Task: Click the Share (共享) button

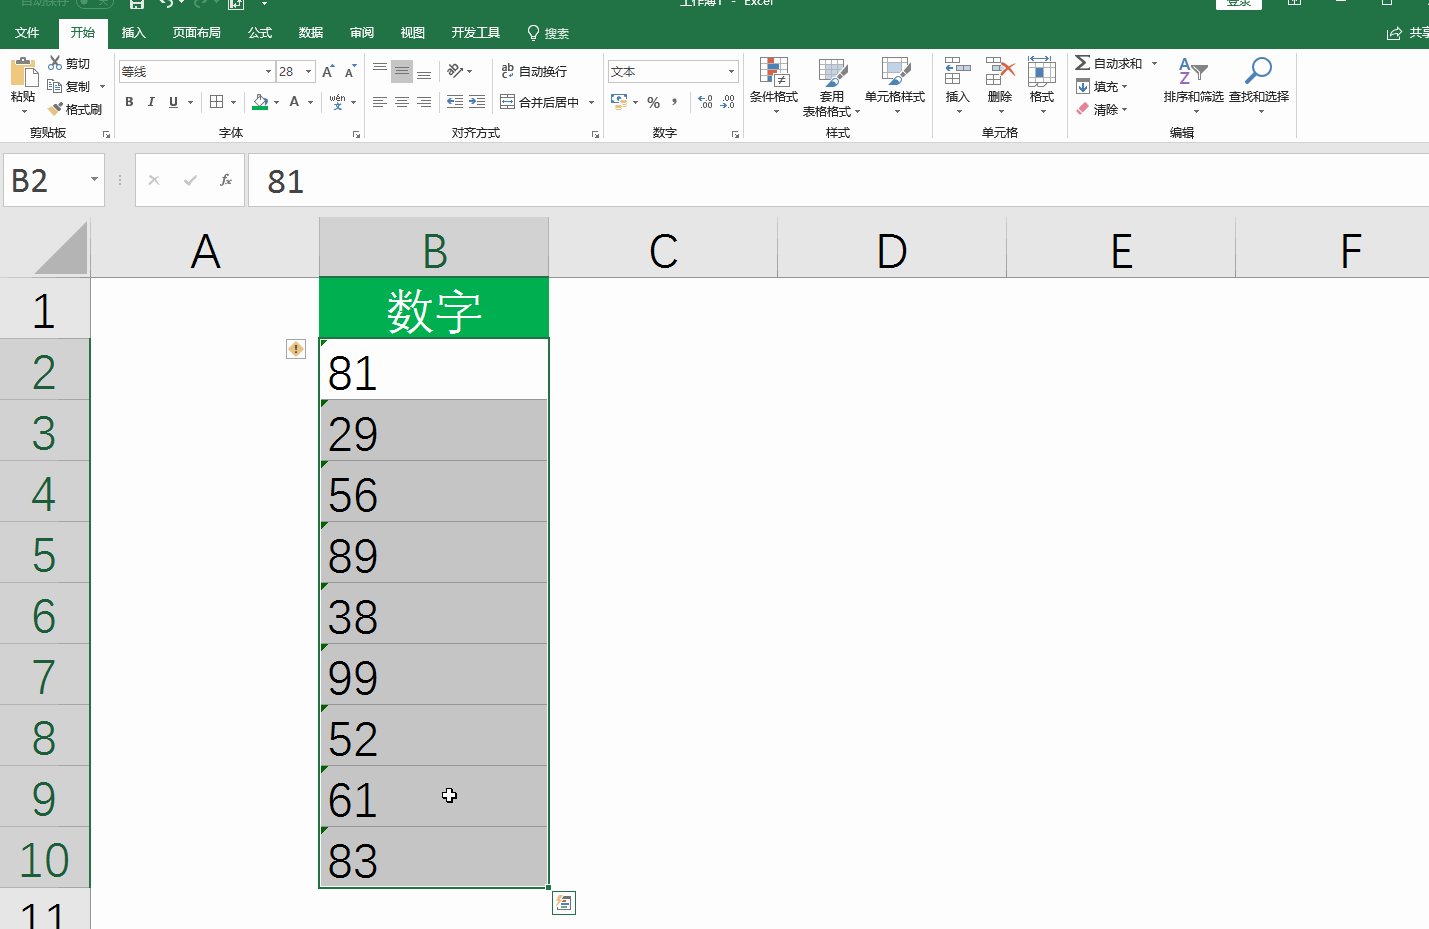Action: 1408,33
